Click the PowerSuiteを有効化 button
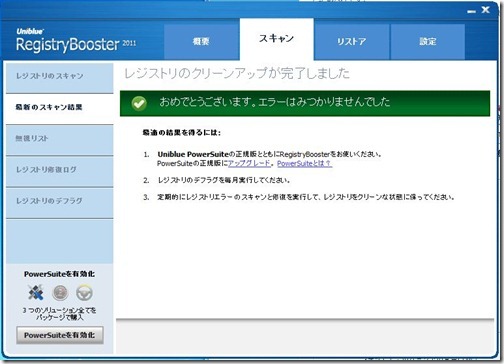This screenshot has height=364, width=504. pyautogui.click(x=60, y=335)
